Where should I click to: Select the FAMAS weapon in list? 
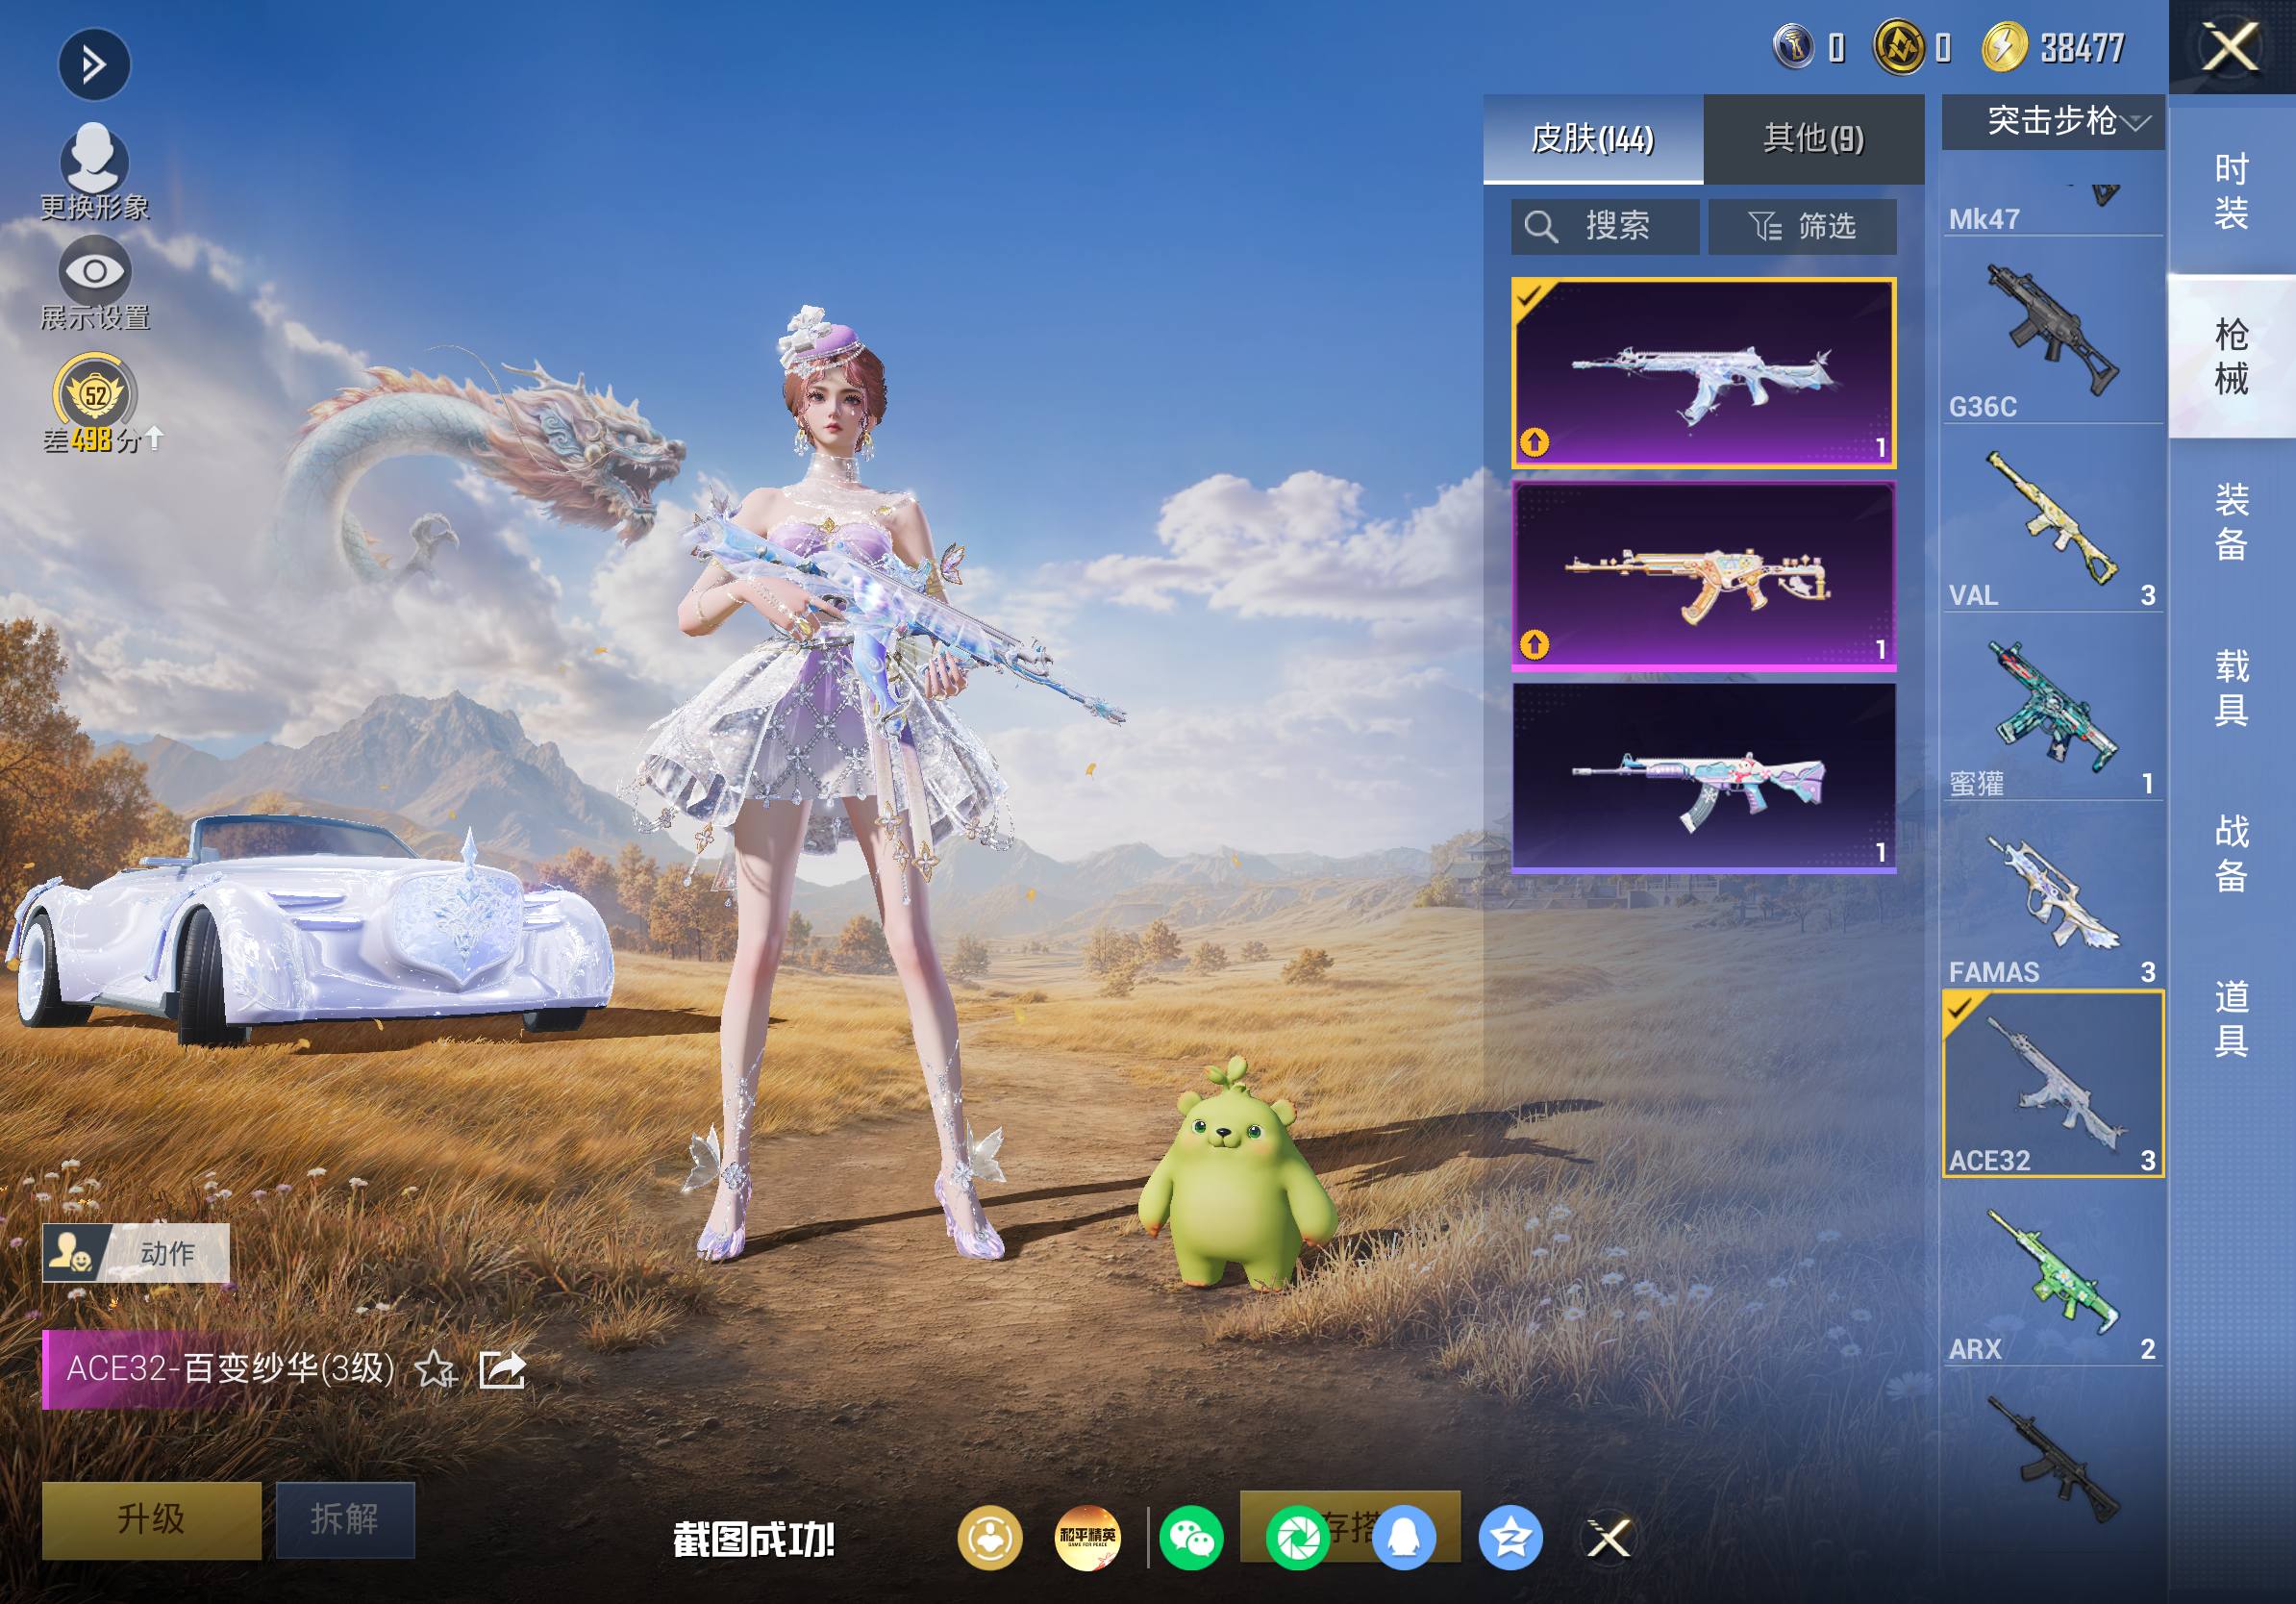coord(2053,896)
